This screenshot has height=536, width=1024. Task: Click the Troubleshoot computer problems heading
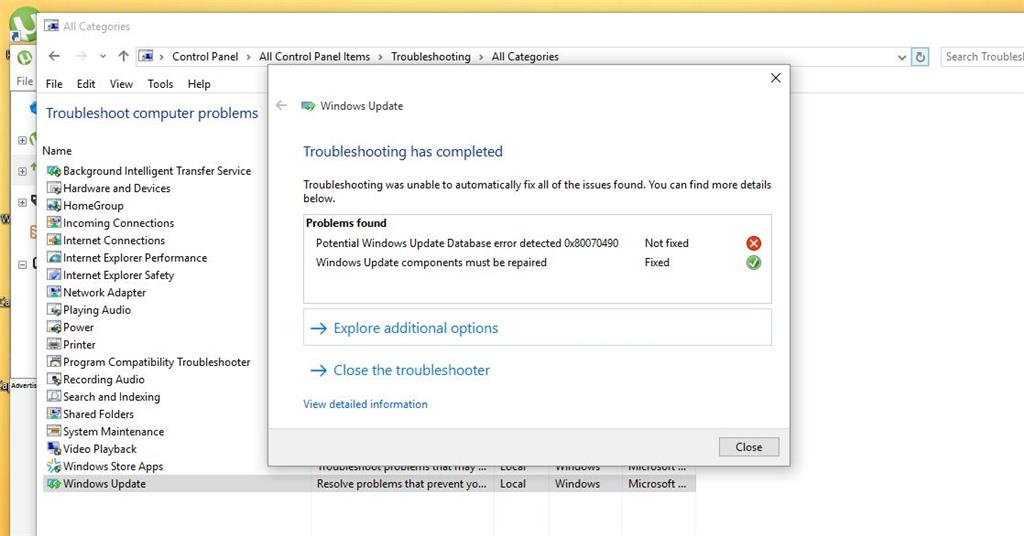point(152,113)
